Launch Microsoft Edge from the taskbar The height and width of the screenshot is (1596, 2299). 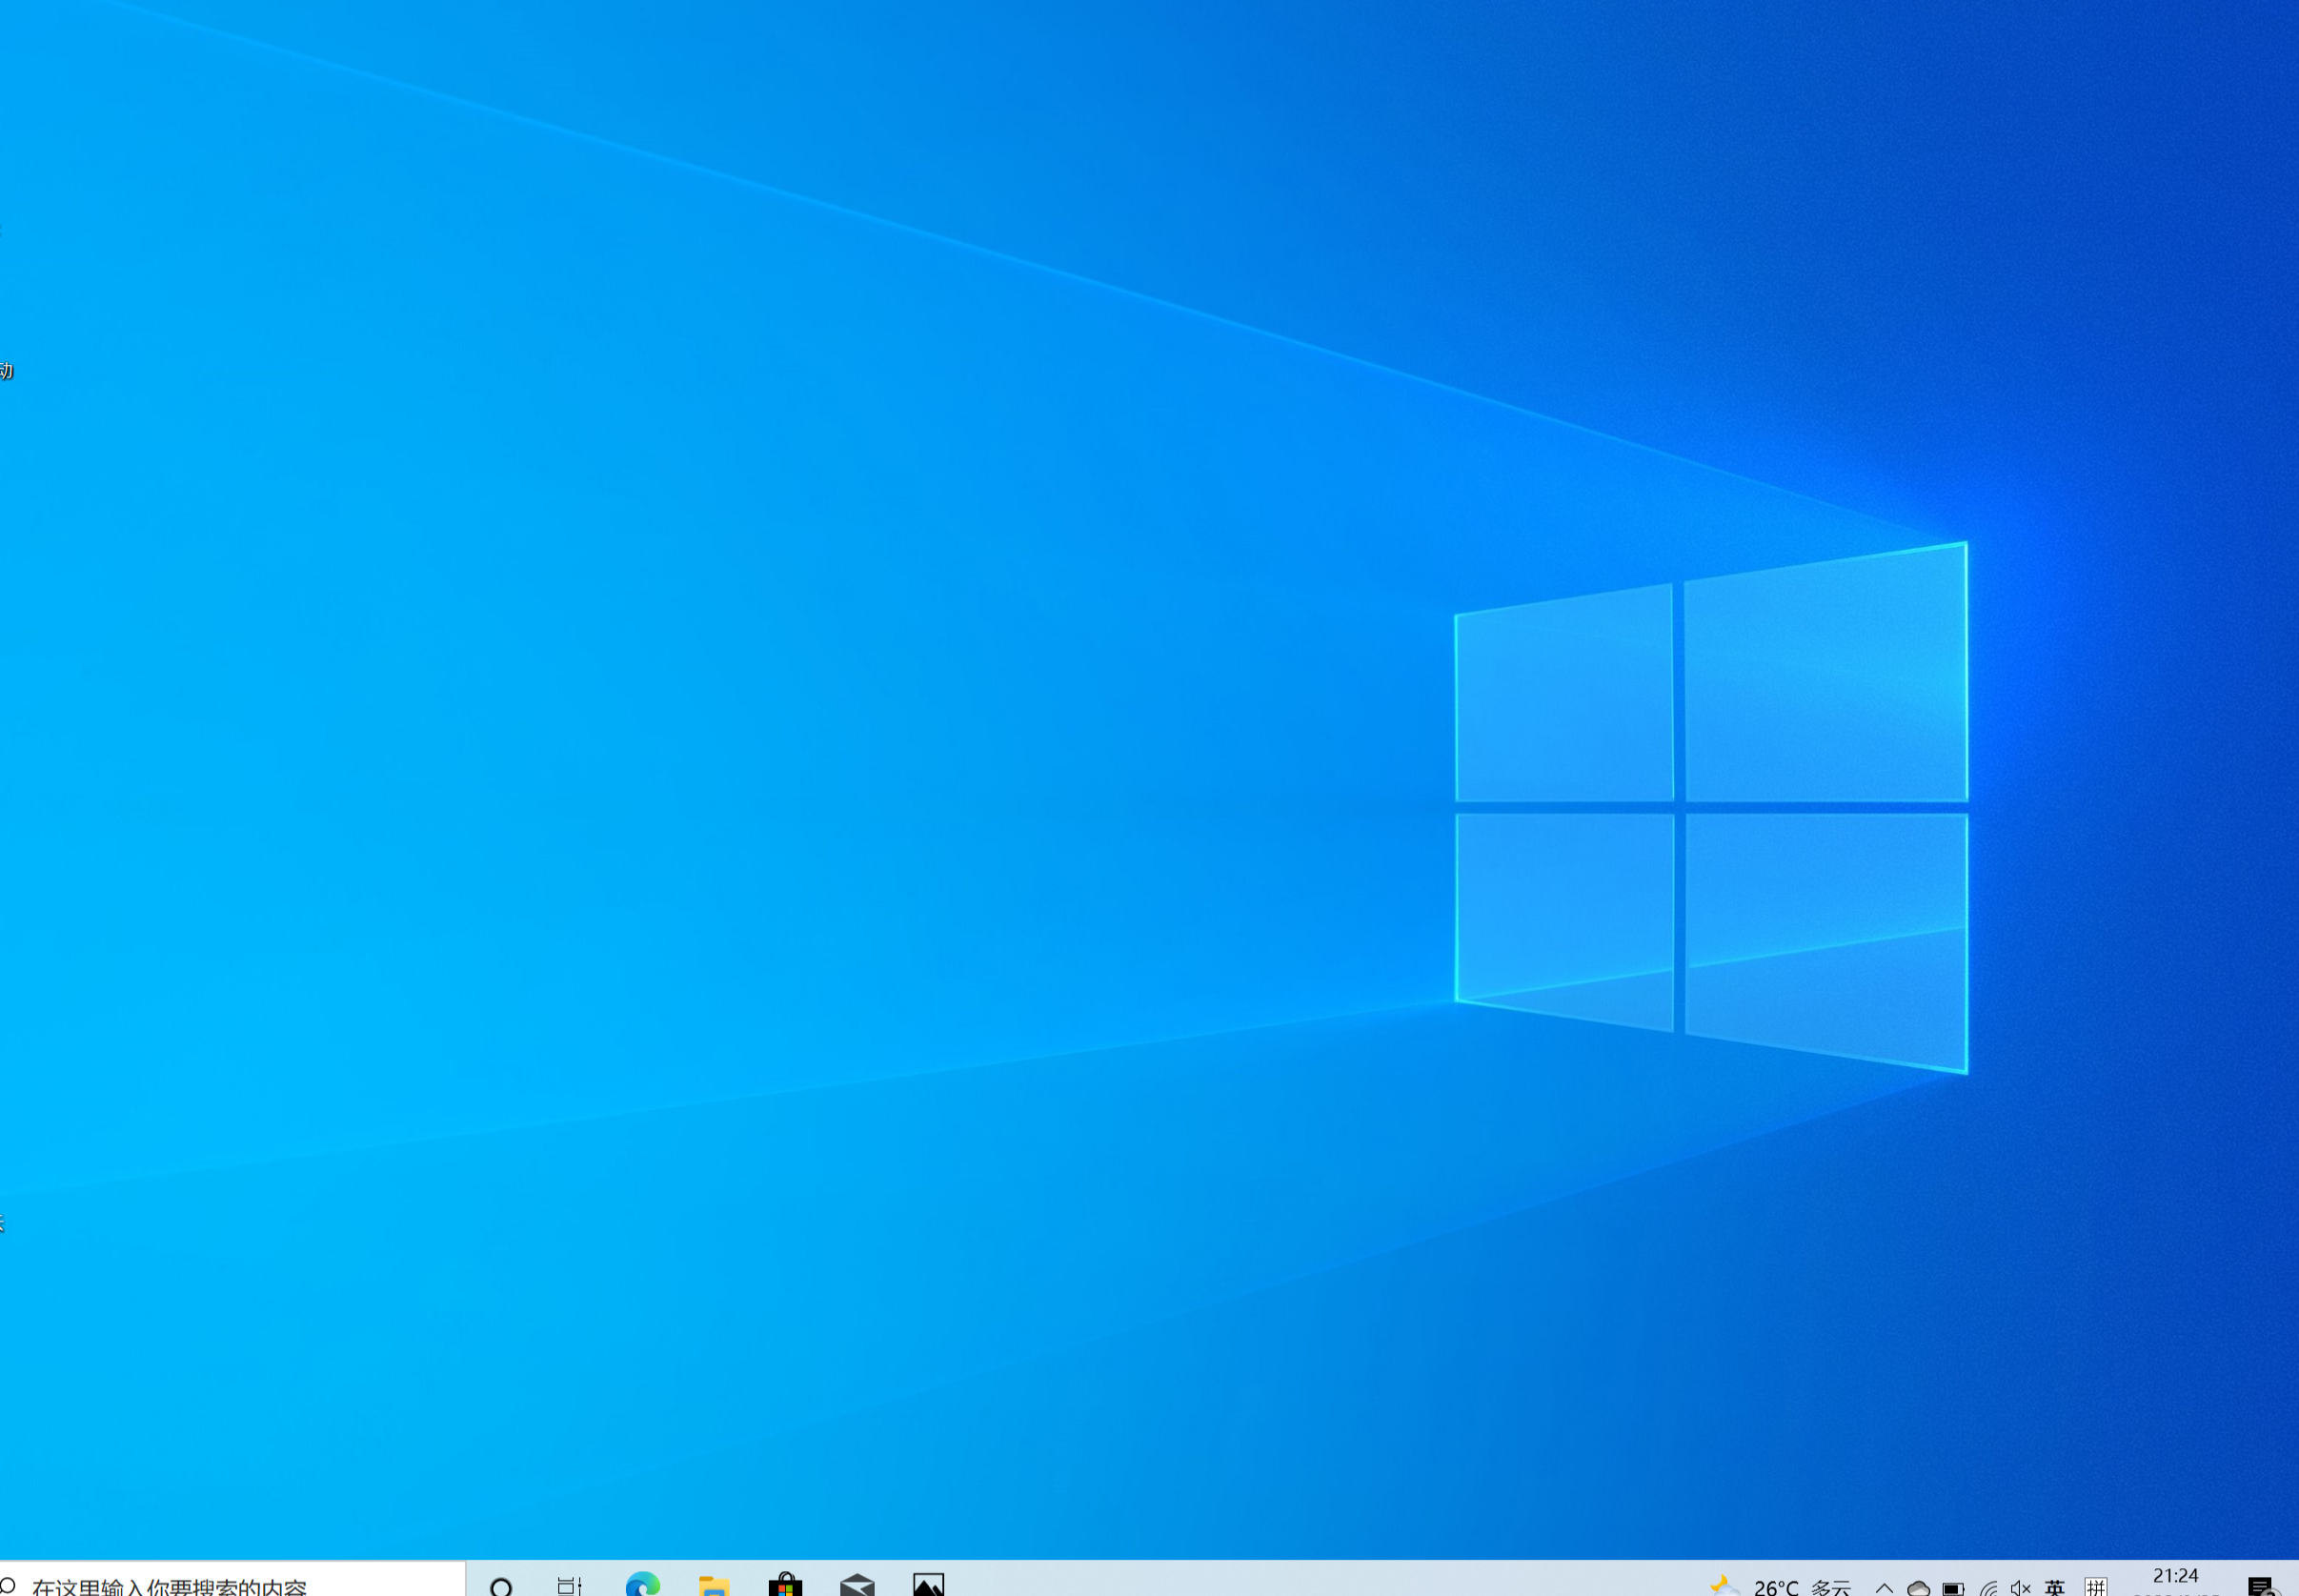pos(642,1584)
